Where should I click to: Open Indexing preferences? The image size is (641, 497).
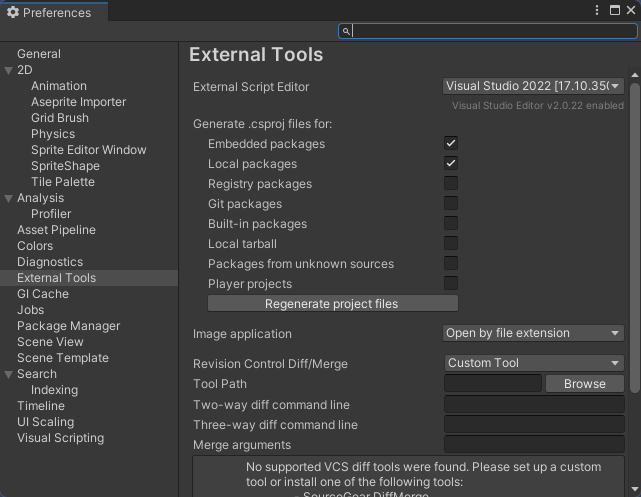click(x=54, y=390)
